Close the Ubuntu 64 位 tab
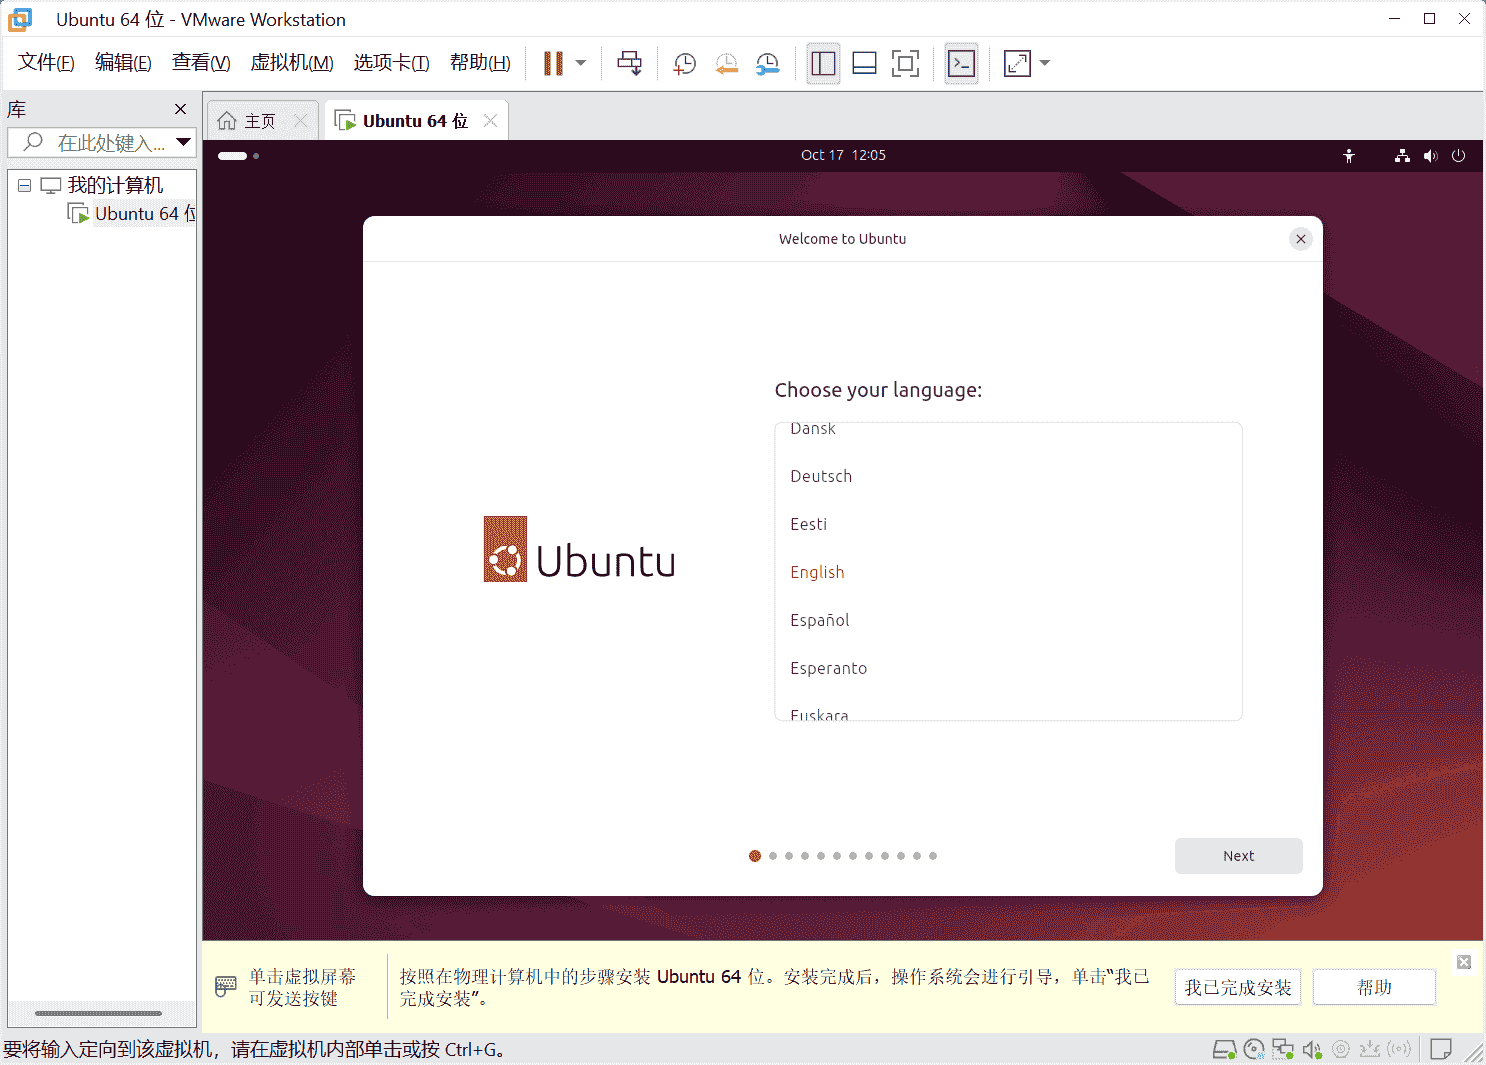Viewport: 1486px width, 1065px height. (x=490, y=121)
